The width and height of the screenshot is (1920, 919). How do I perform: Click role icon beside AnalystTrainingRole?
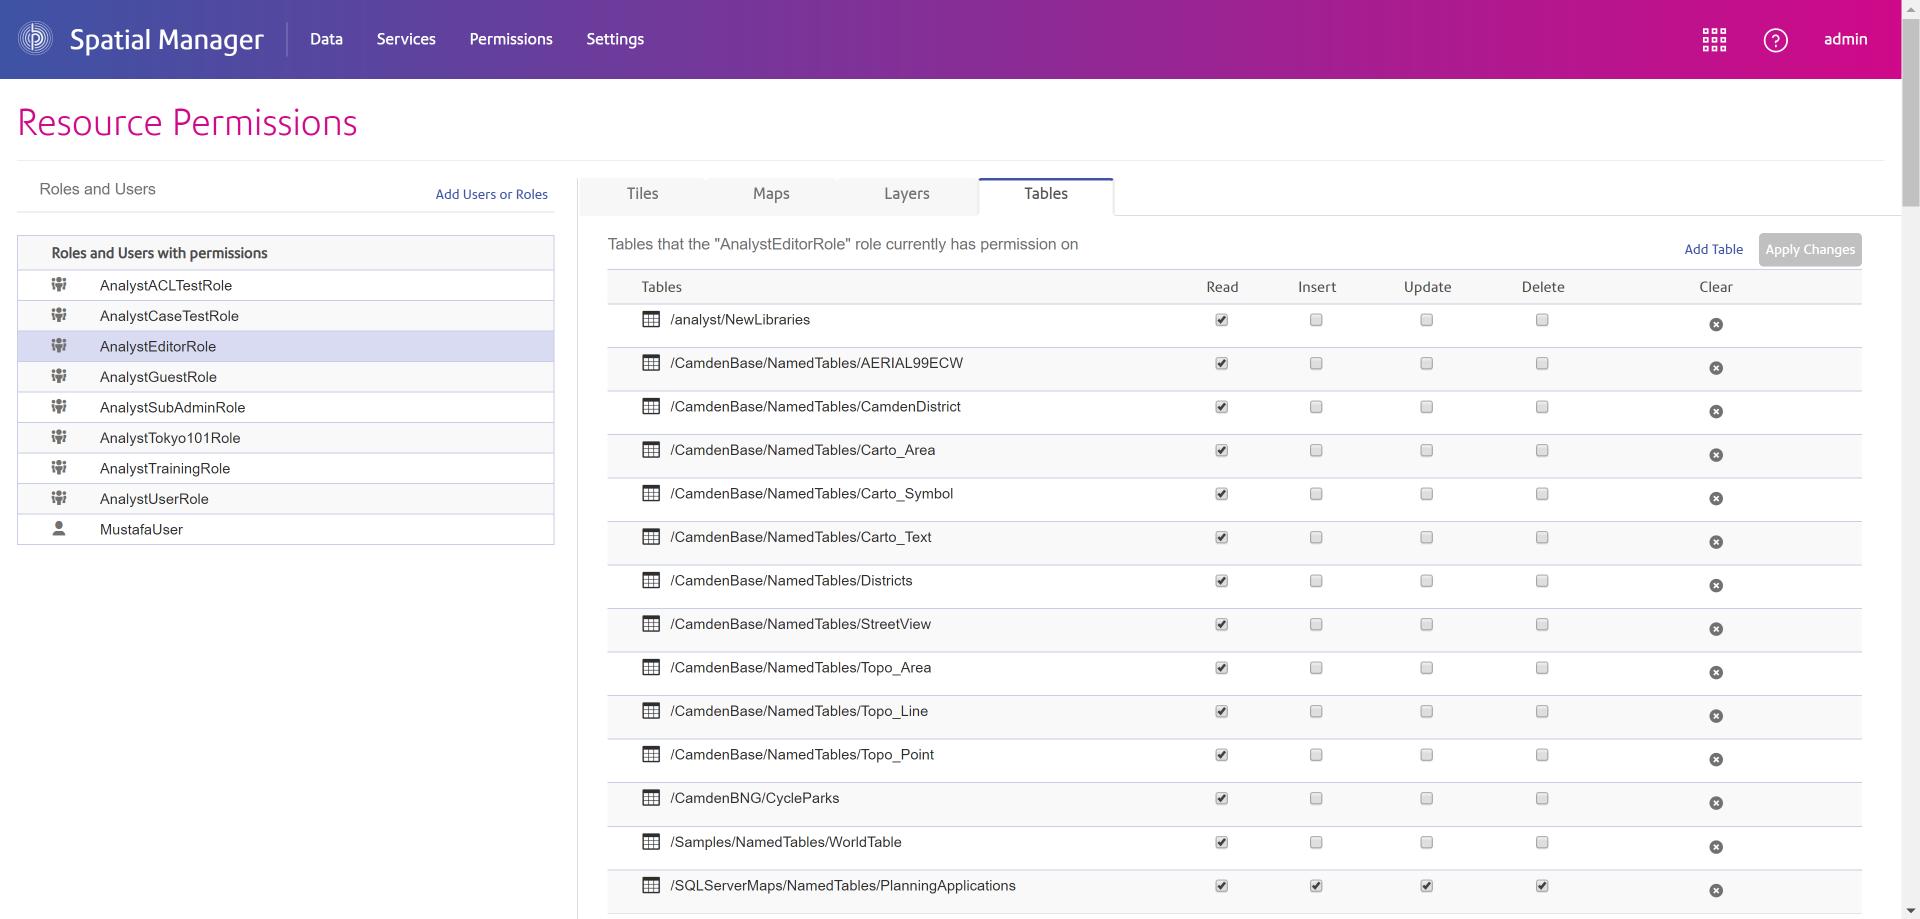[x=59, y=468]
